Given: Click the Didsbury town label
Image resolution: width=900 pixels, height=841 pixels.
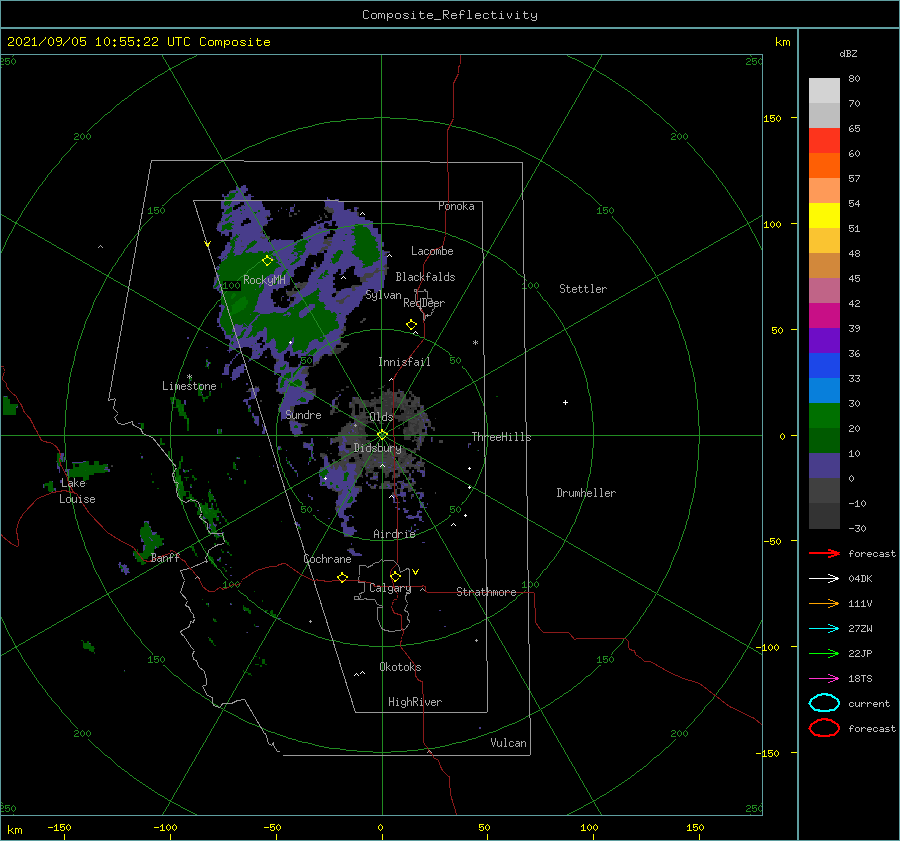Looking at the screenshot, I should (x=378, y=448).
